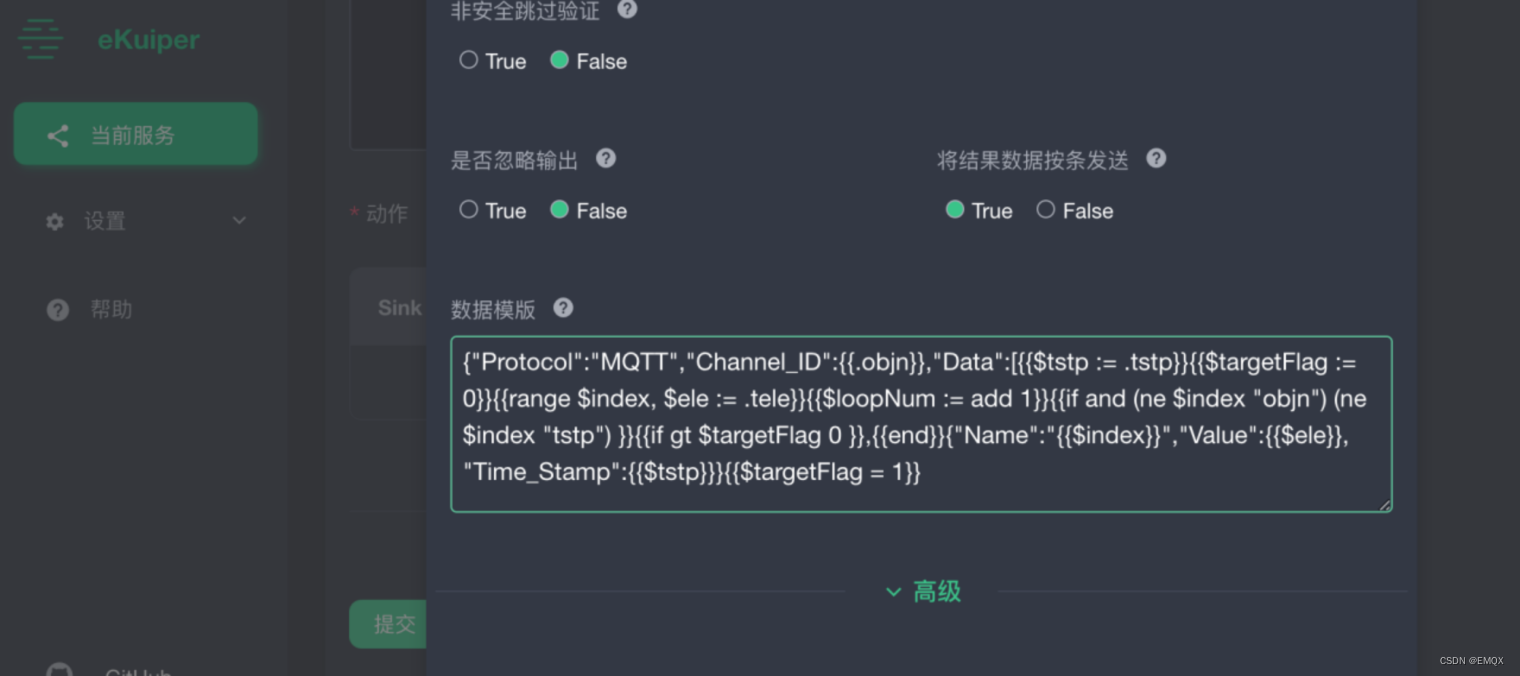
Task: Select True for 非安全跳过验证
Action: 468,60
